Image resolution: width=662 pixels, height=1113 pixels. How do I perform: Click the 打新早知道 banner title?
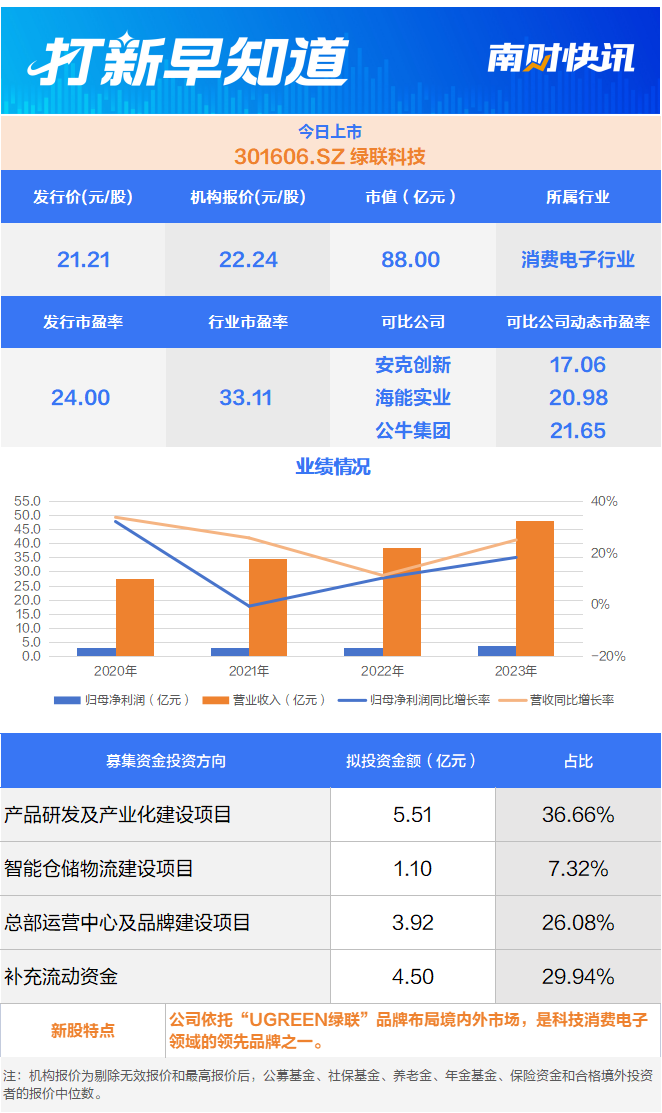tap(188, 60)
